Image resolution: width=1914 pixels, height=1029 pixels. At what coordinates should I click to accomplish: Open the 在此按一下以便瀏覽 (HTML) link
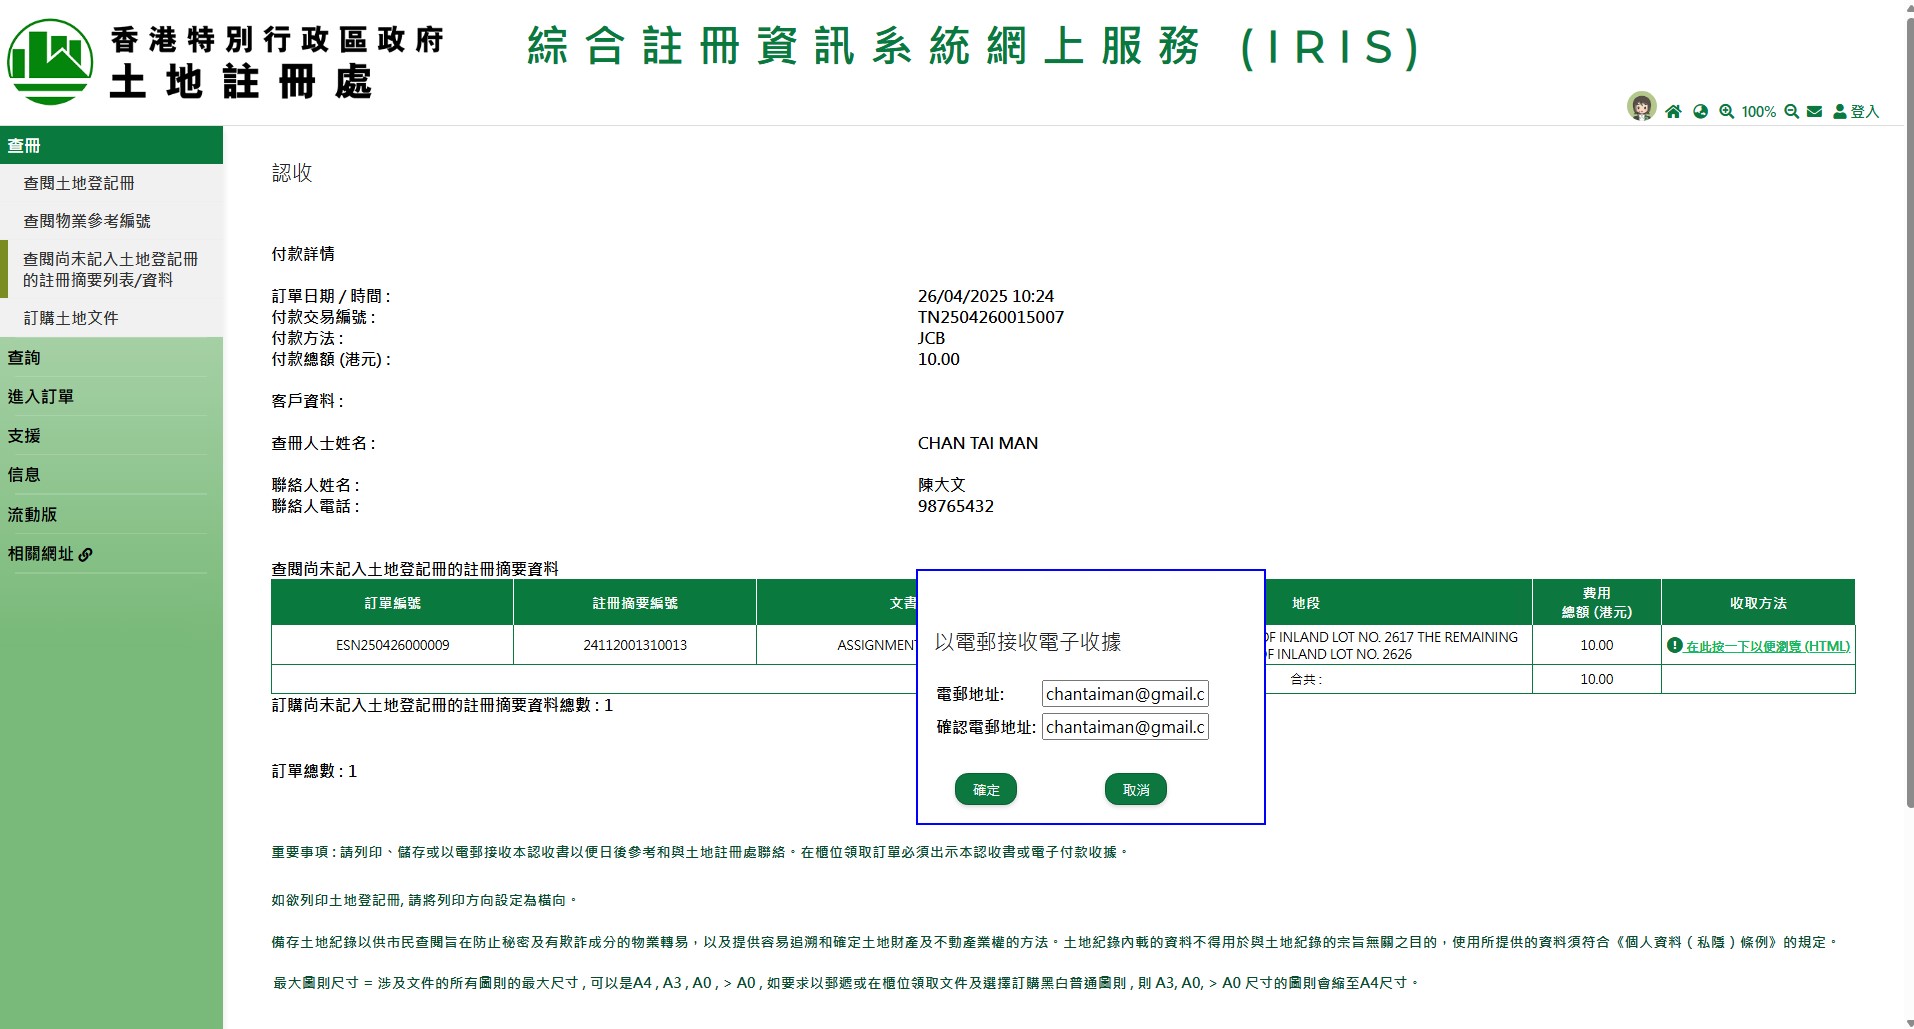click(x=1768, y=646)
